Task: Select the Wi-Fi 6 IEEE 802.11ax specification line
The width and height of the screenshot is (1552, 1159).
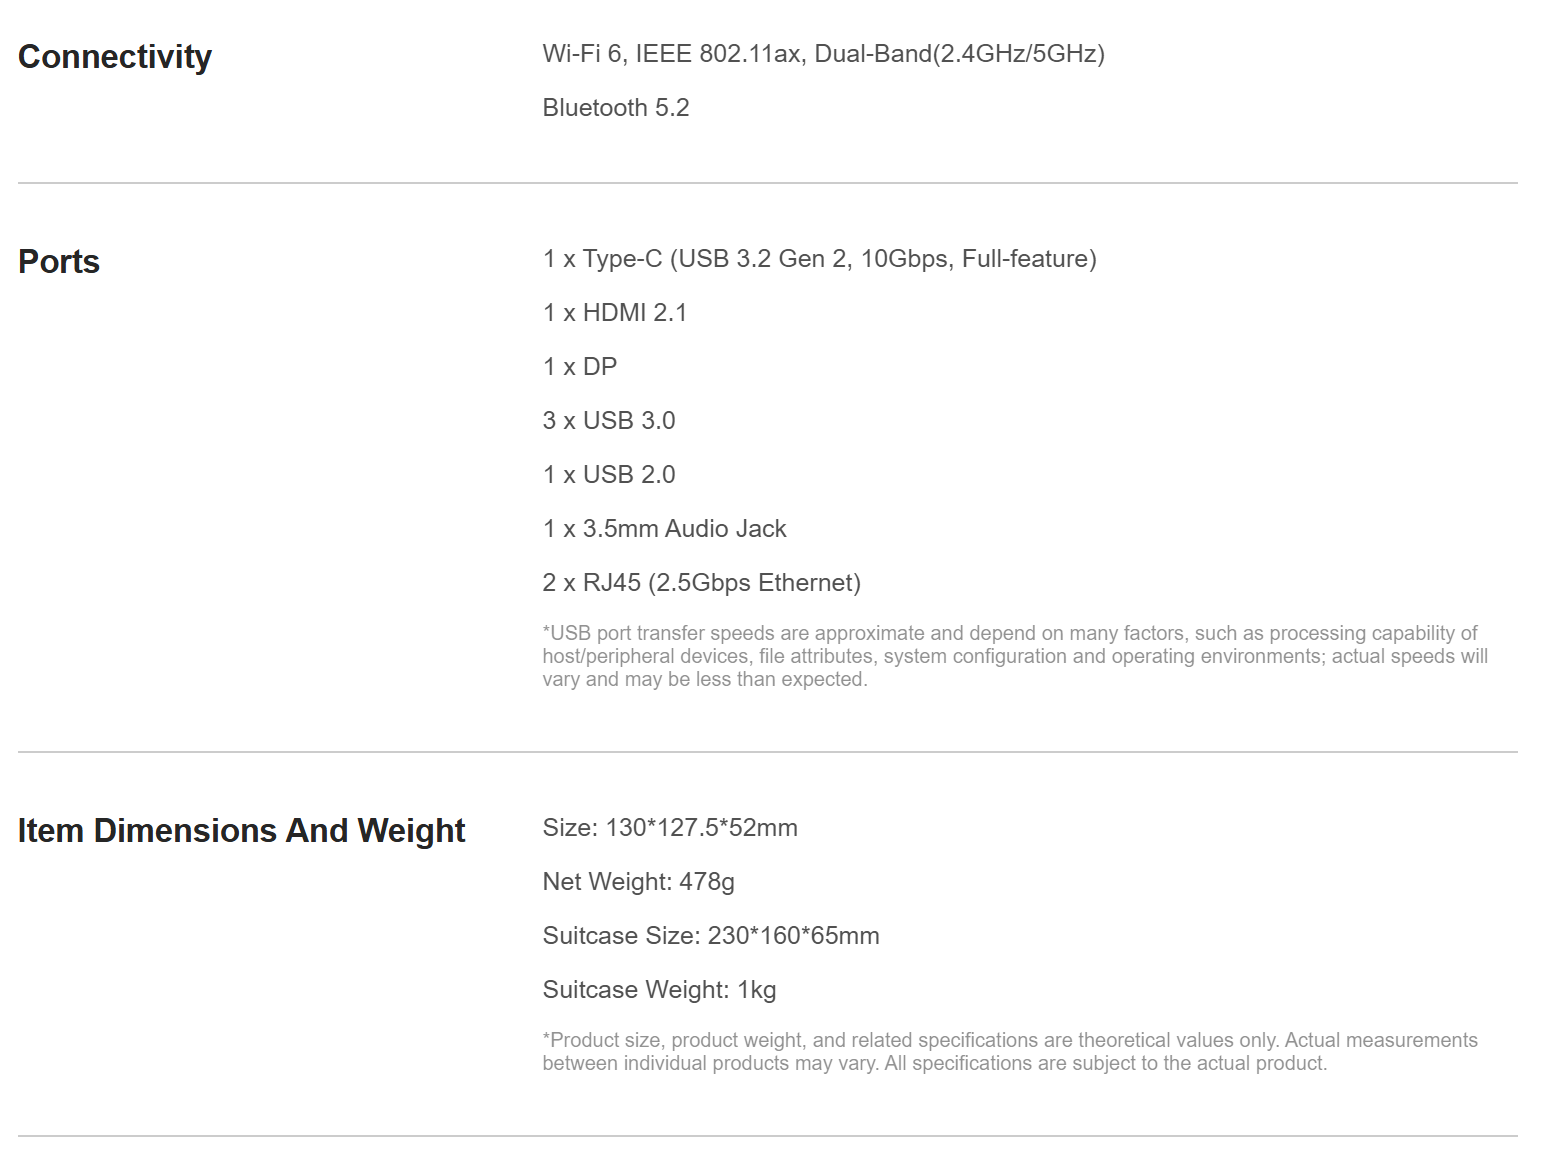Action: pos(823,54)
